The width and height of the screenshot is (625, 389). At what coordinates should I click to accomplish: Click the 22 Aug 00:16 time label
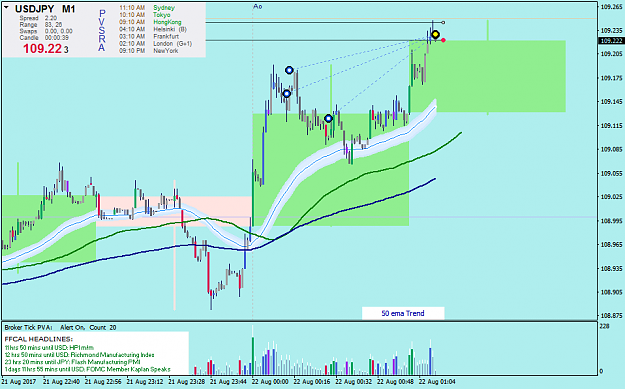312,382
